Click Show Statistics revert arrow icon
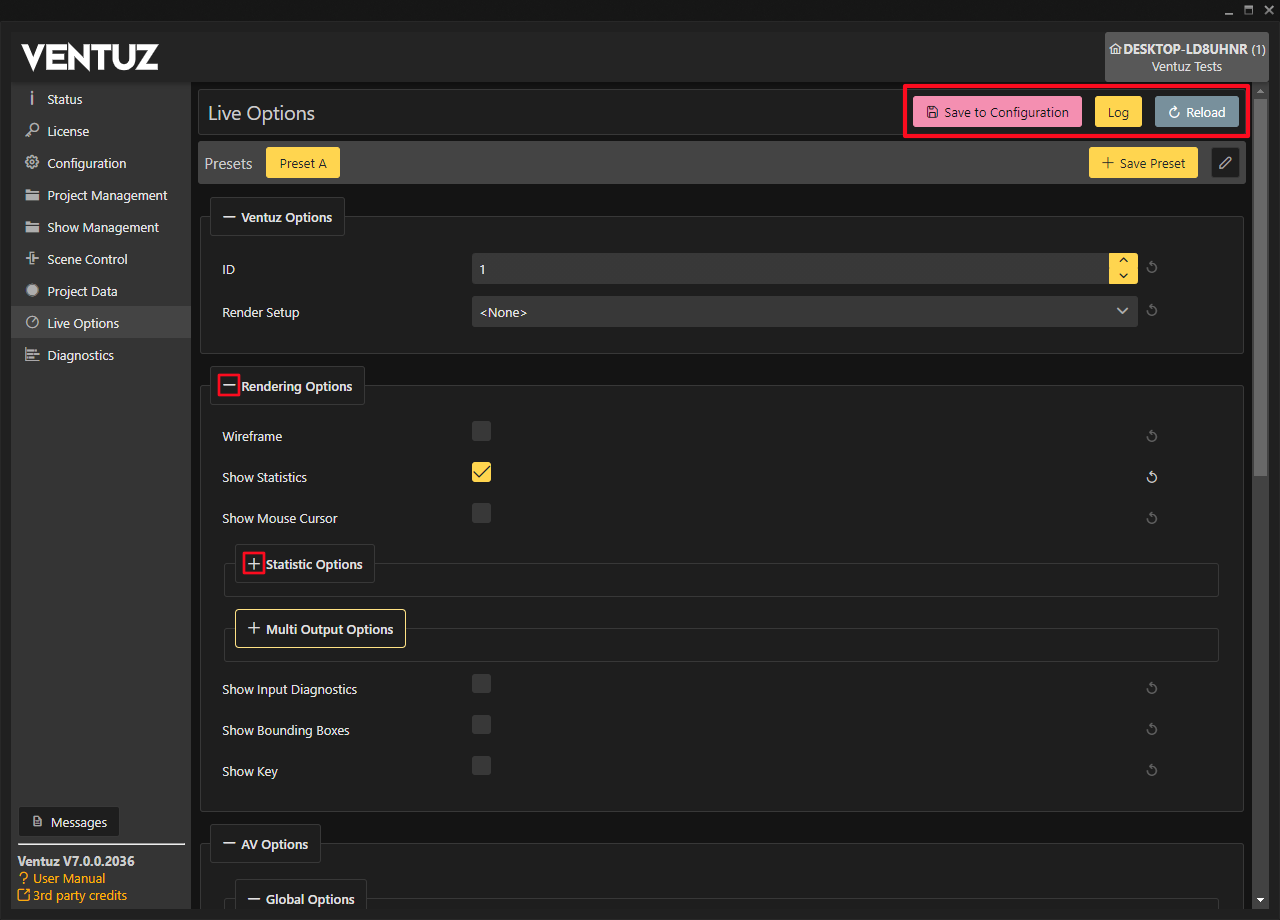The height and width of the screenshot is (920, 1280). (x=1152, y=478)
